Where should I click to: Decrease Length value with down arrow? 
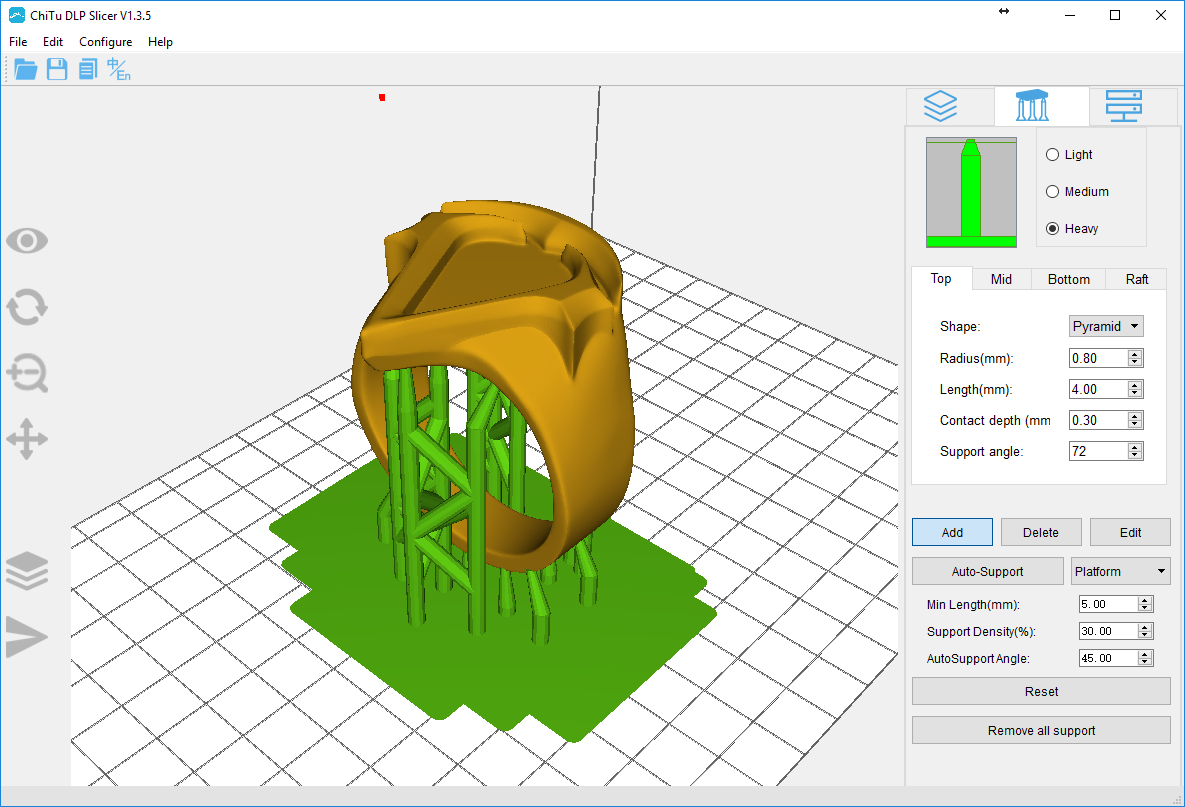[1134, 394]
